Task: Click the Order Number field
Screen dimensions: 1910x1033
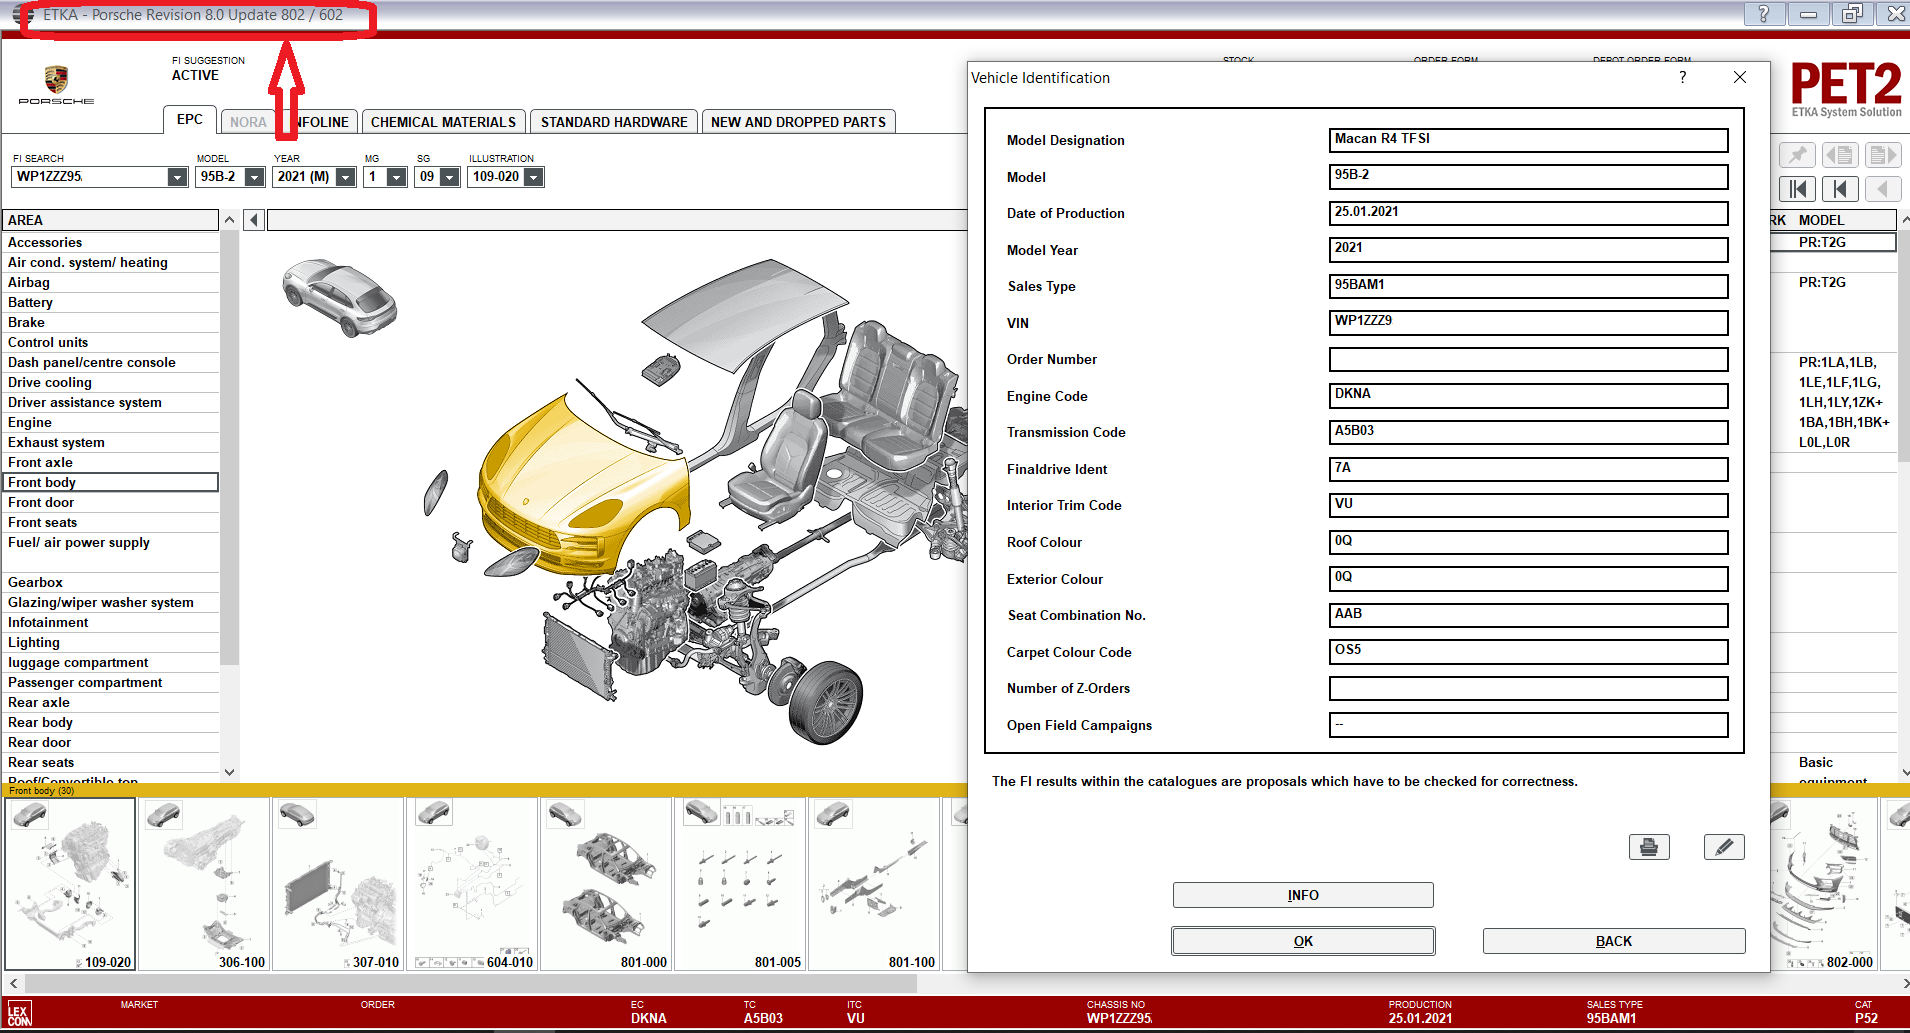Action: 1528,359
